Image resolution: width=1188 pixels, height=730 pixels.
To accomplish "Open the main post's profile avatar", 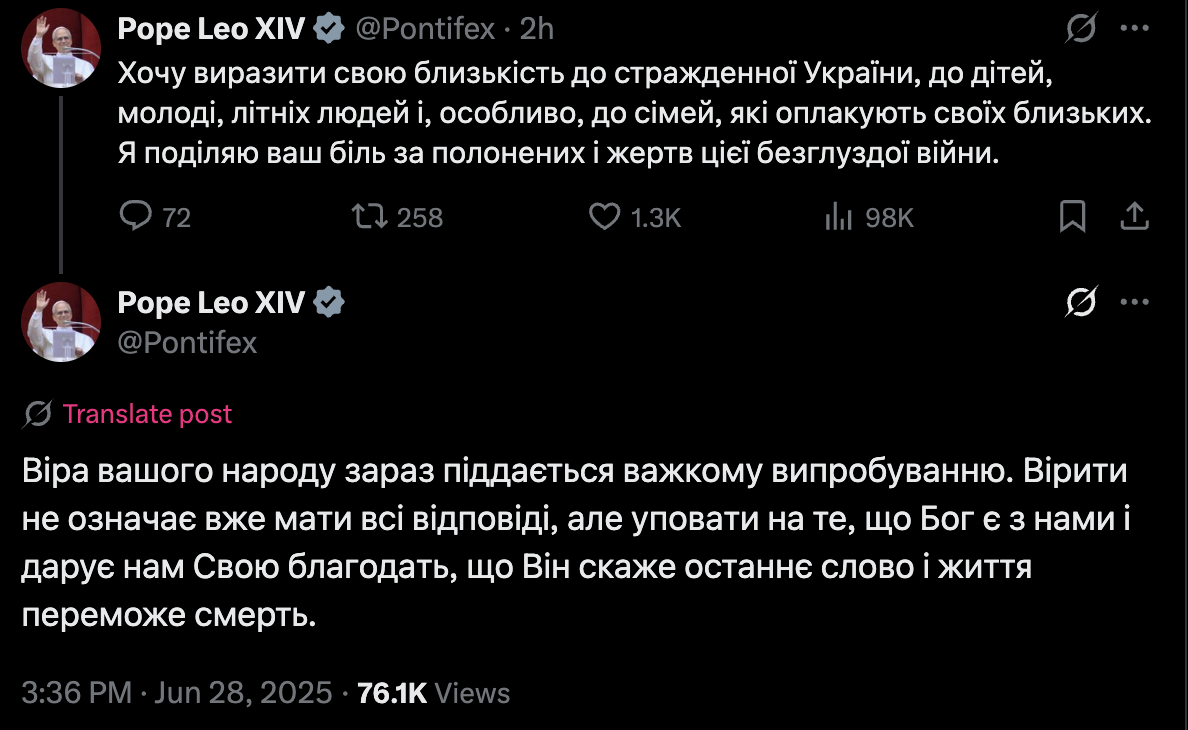I will pyautogui.click(x=60, y=322).
